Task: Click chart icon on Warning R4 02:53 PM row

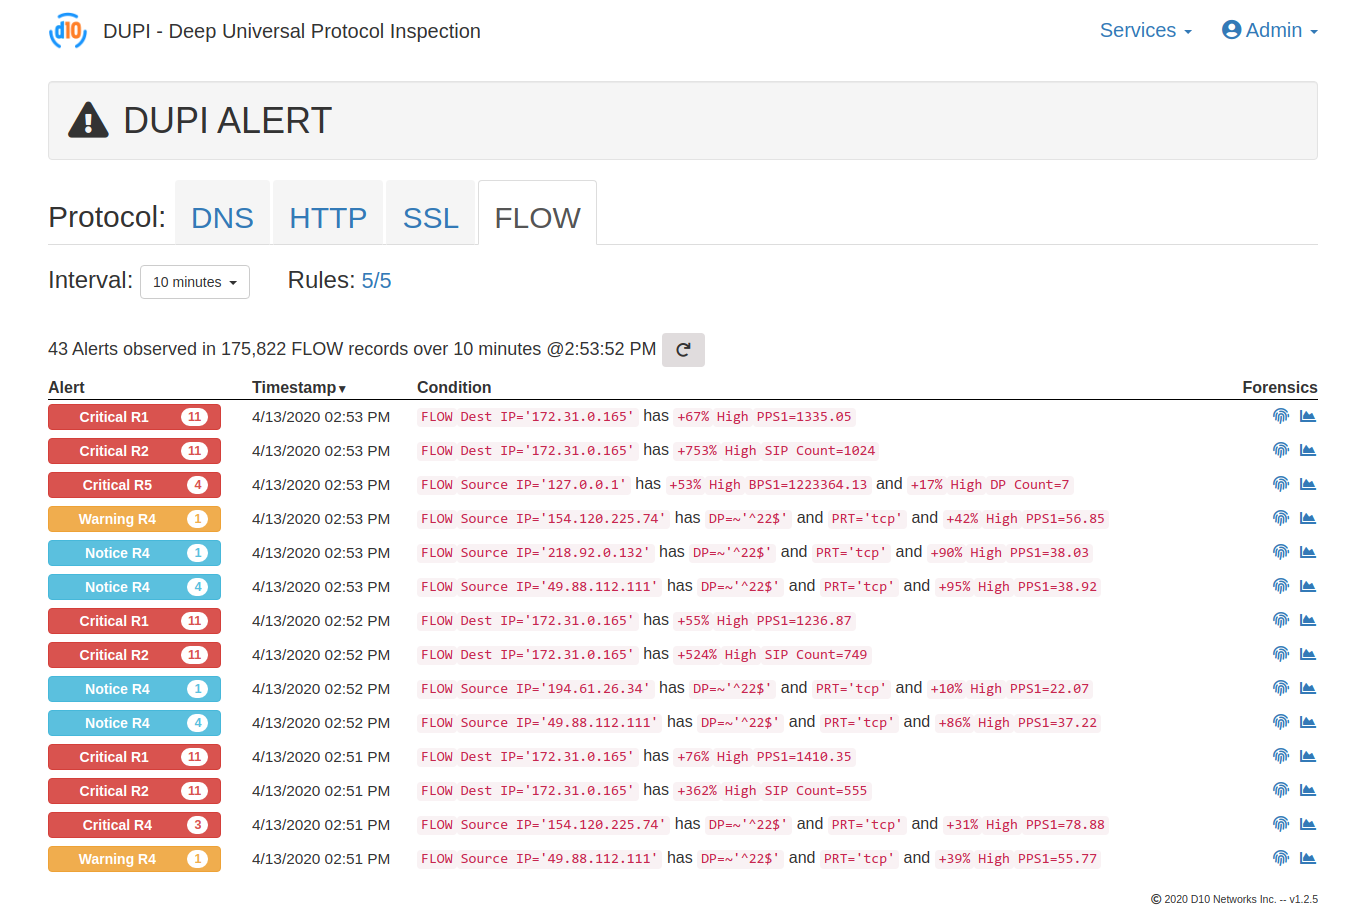Action: (1307, 518)
